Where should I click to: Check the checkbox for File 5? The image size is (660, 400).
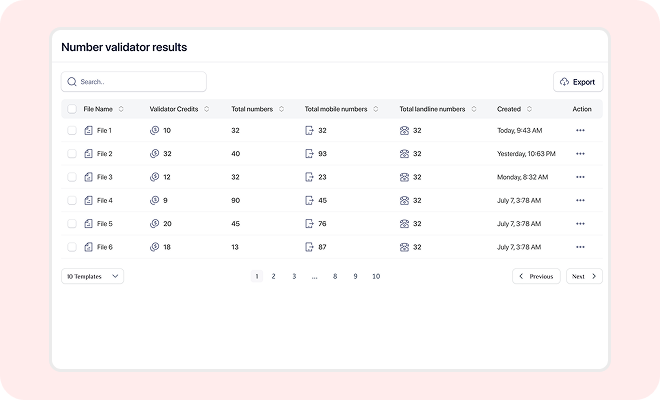pos(72,224)
